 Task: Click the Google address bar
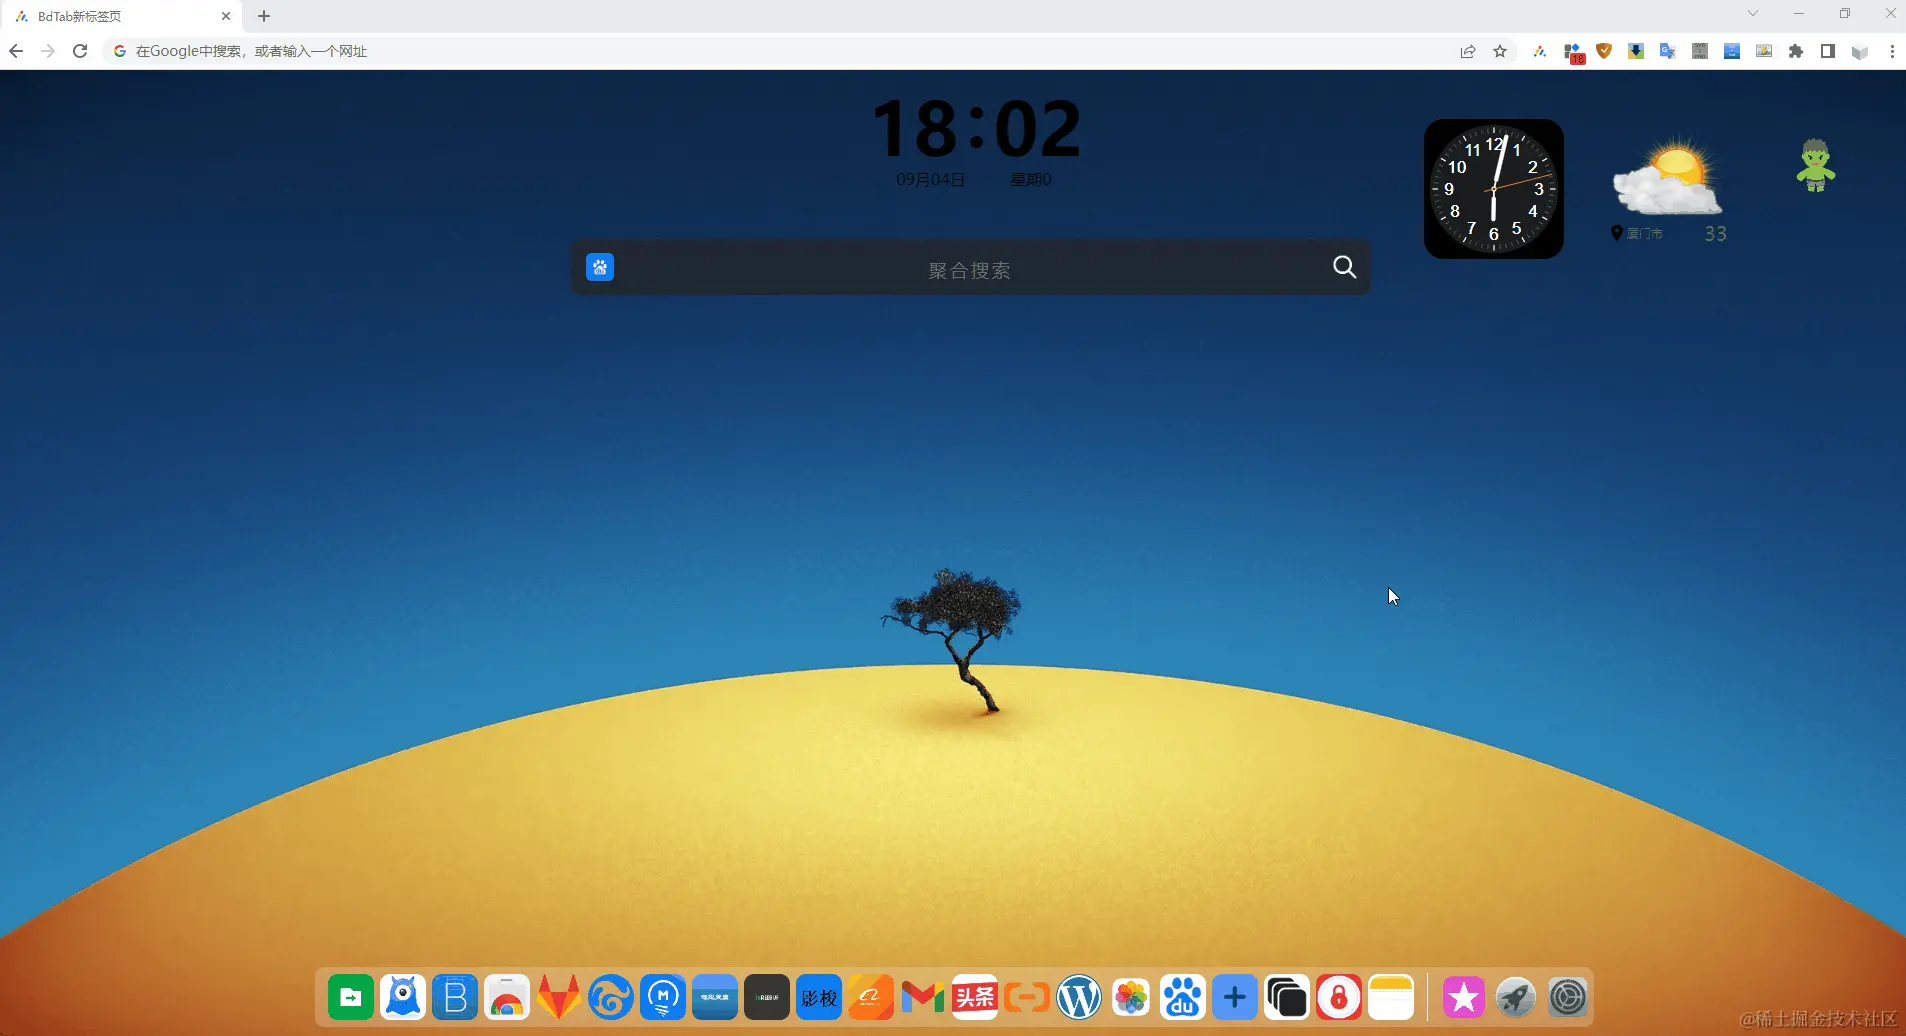pyautogui.click(x=780, y=51)
